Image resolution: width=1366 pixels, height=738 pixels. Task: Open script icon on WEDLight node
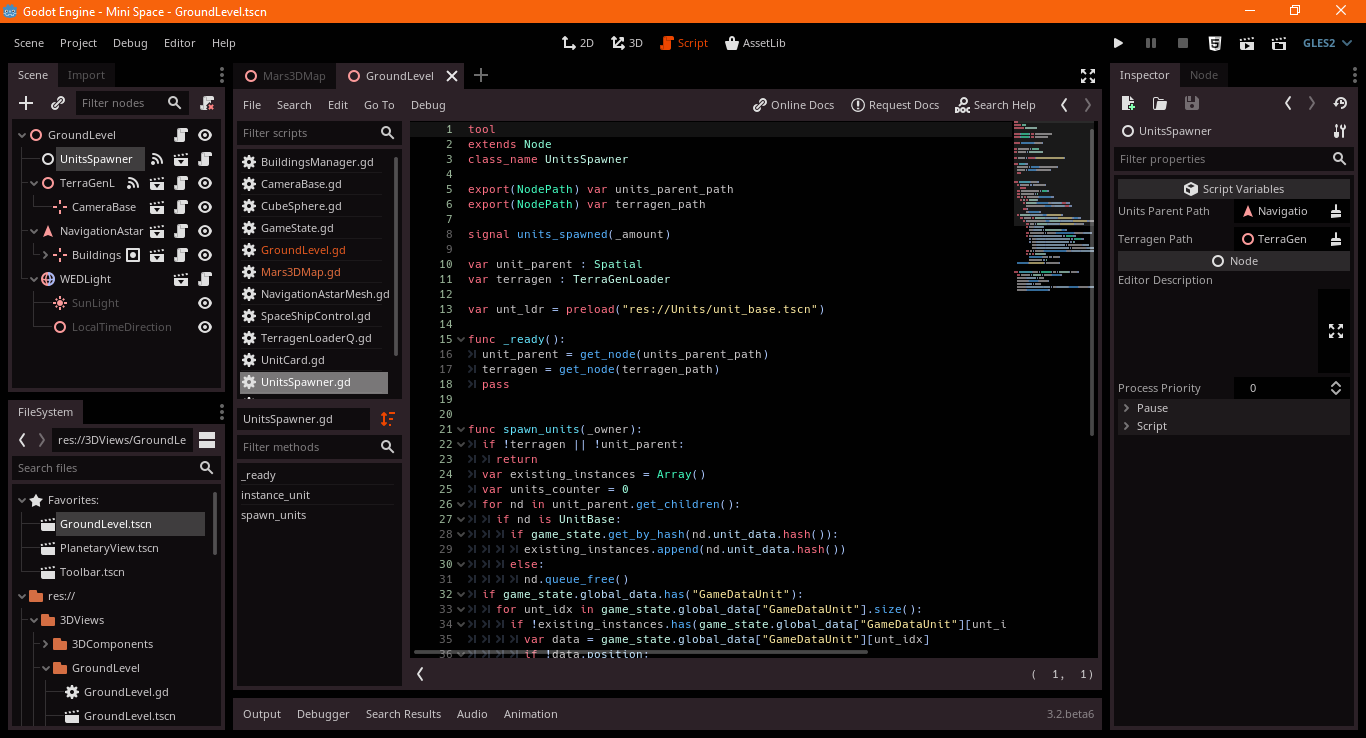(205, 279)
